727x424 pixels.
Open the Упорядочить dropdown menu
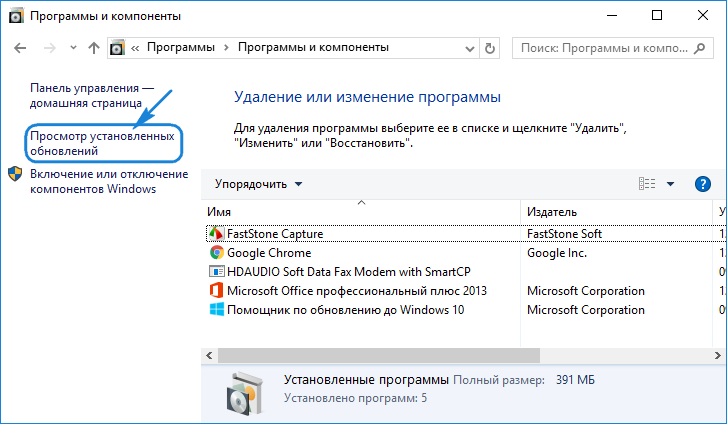tap(257, 184)
